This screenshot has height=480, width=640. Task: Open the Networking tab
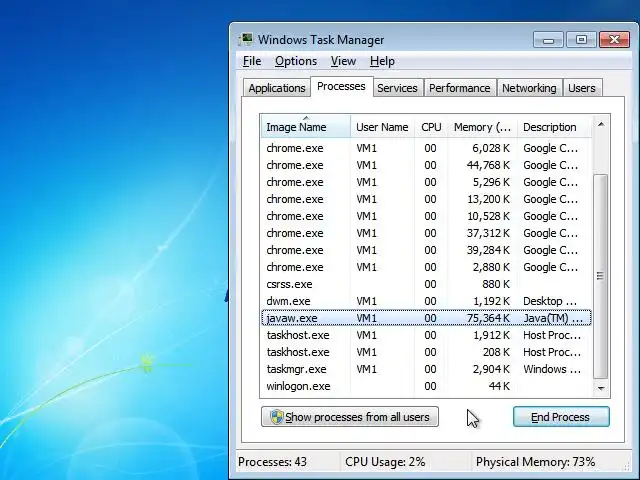click(x=529, y=88)
